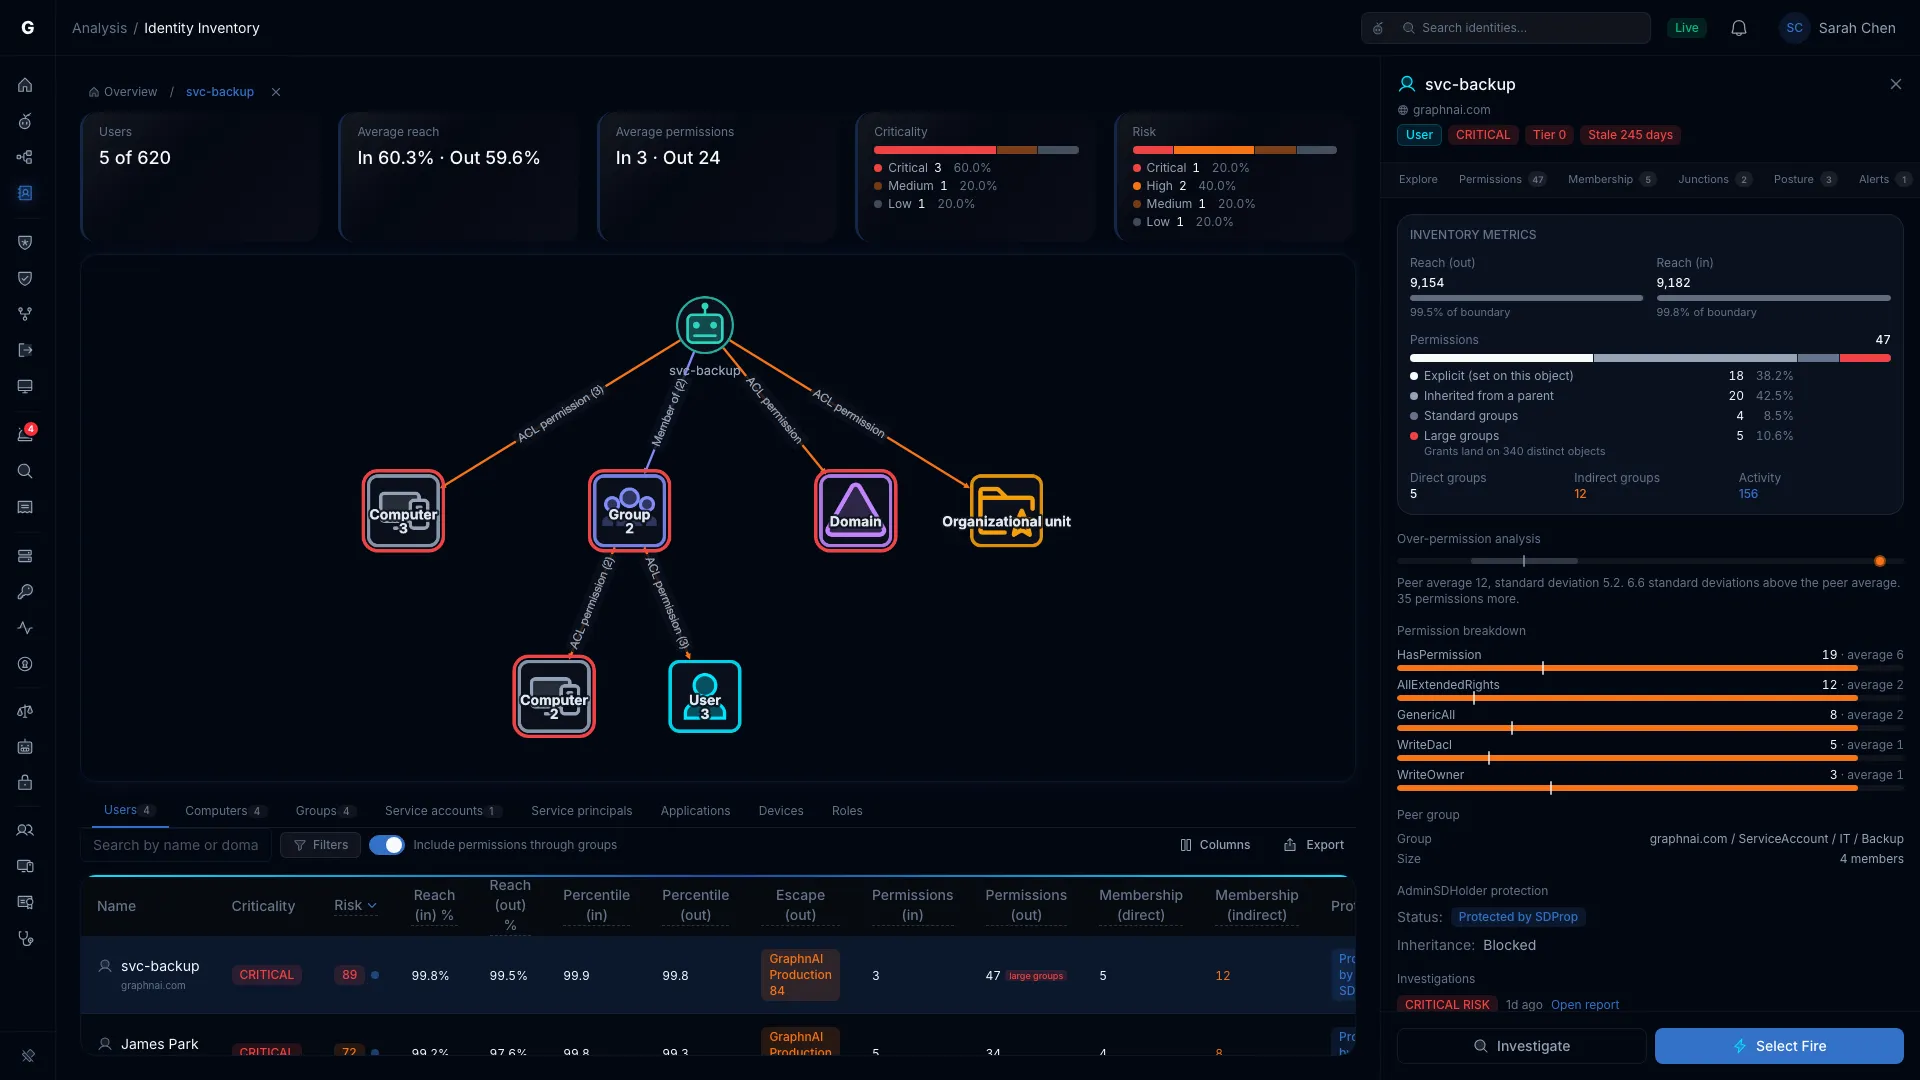Open the certificate sidebar icon
The width and height of the screenshot is (1920, 1080).
pos(25,902)
